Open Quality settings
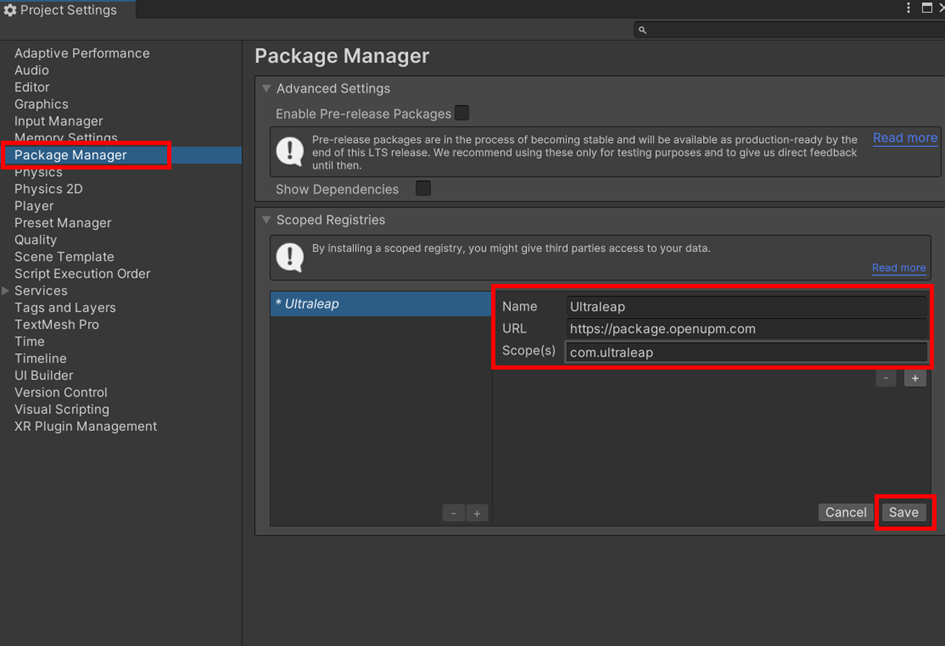945x646 pixels. tap(36, 239)
